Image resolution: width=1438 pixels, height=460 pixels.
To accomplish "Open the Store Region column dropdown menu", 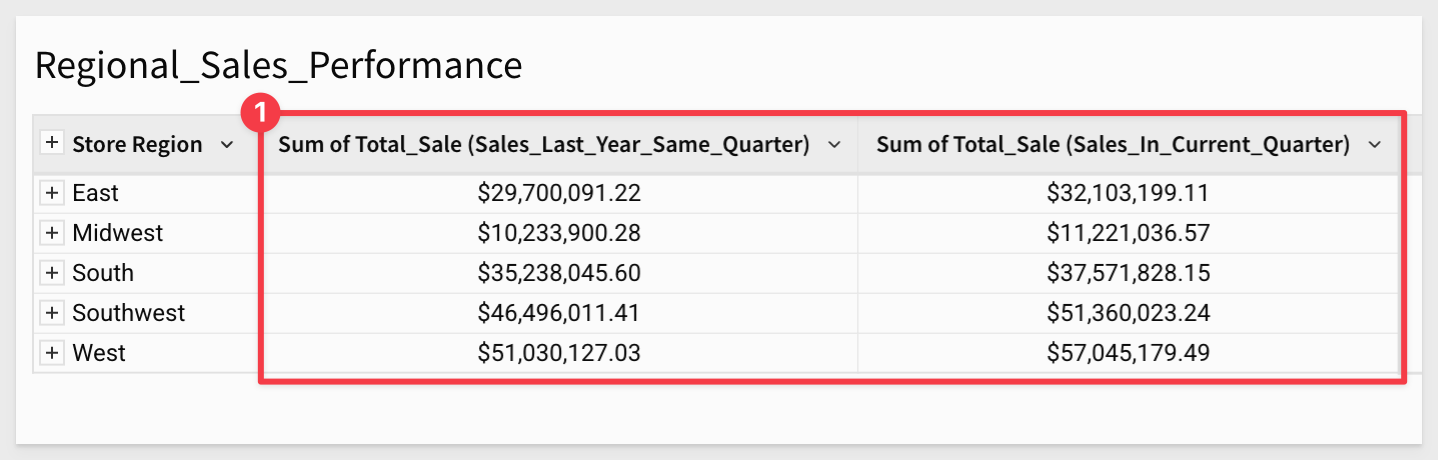I will tap(227, 145).
